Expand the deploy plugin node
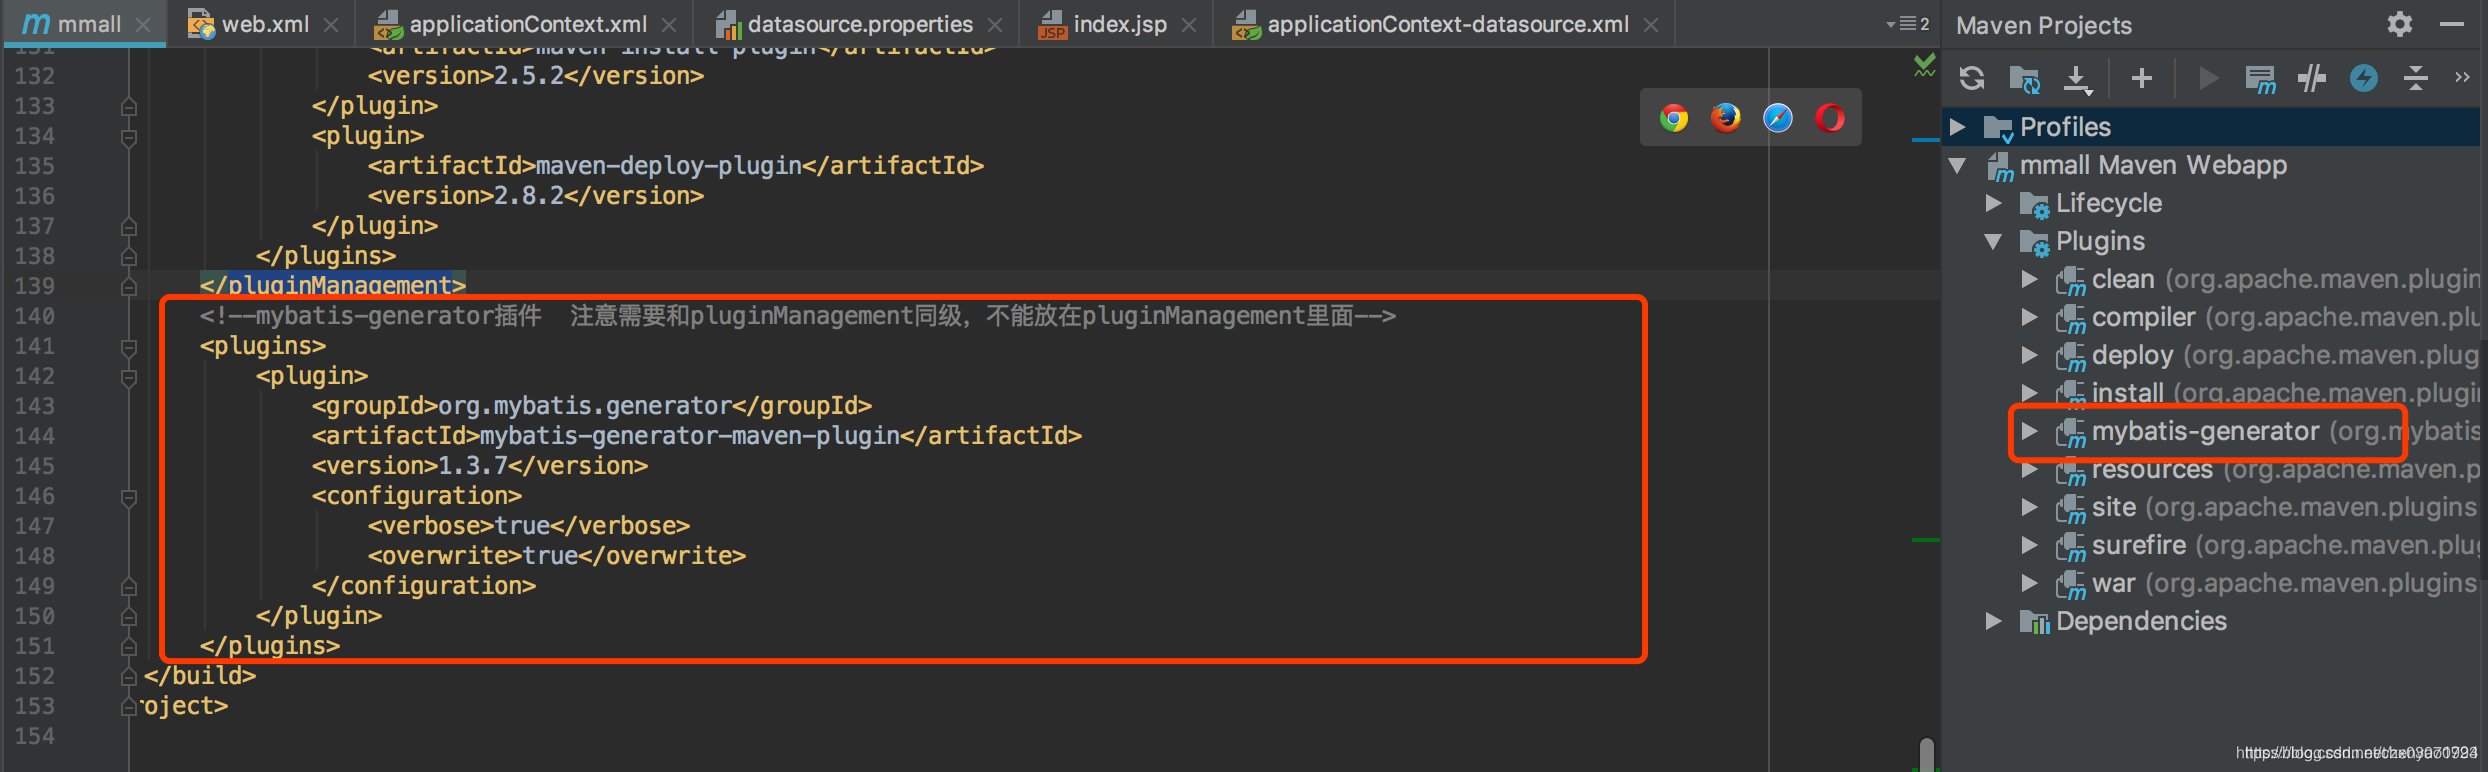The image size is (2488, 772). click(2030, 355)
